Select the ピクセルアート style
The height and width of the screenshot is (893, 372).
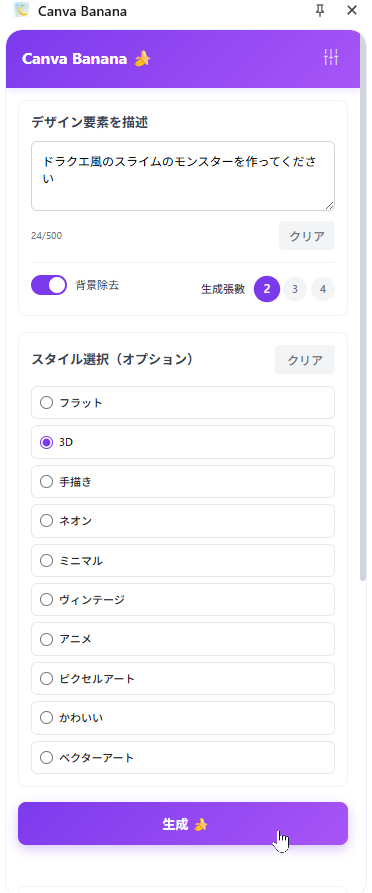(183, 679)
